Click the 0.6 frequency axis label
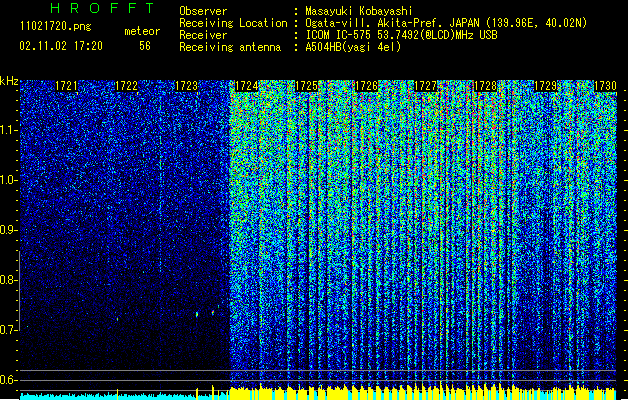The height and width of the screenshot is (400, 629). click(x=8, y=380)
